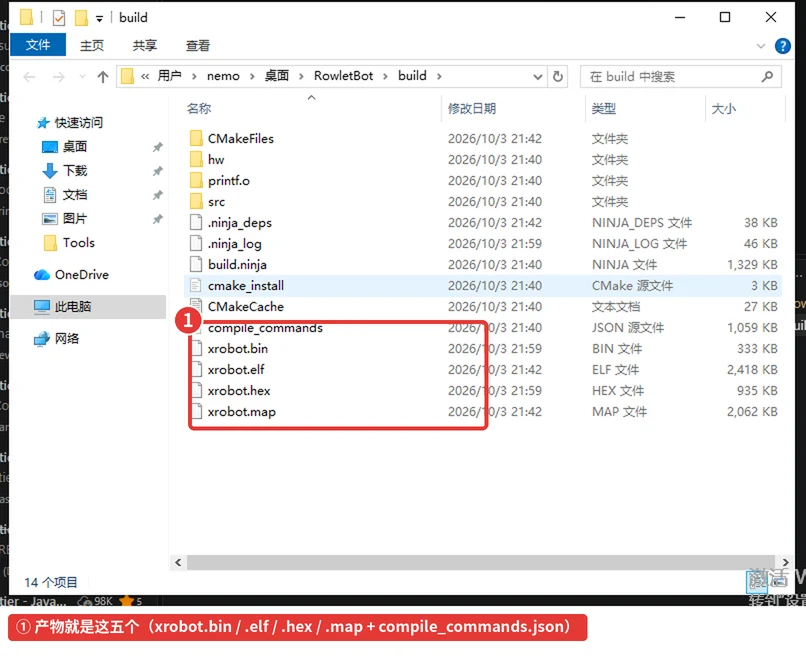Image resolution: width=806 pixels, height=658 pixels.
Task: Click the New Folder quick access icon
Action: coord(81,18)
